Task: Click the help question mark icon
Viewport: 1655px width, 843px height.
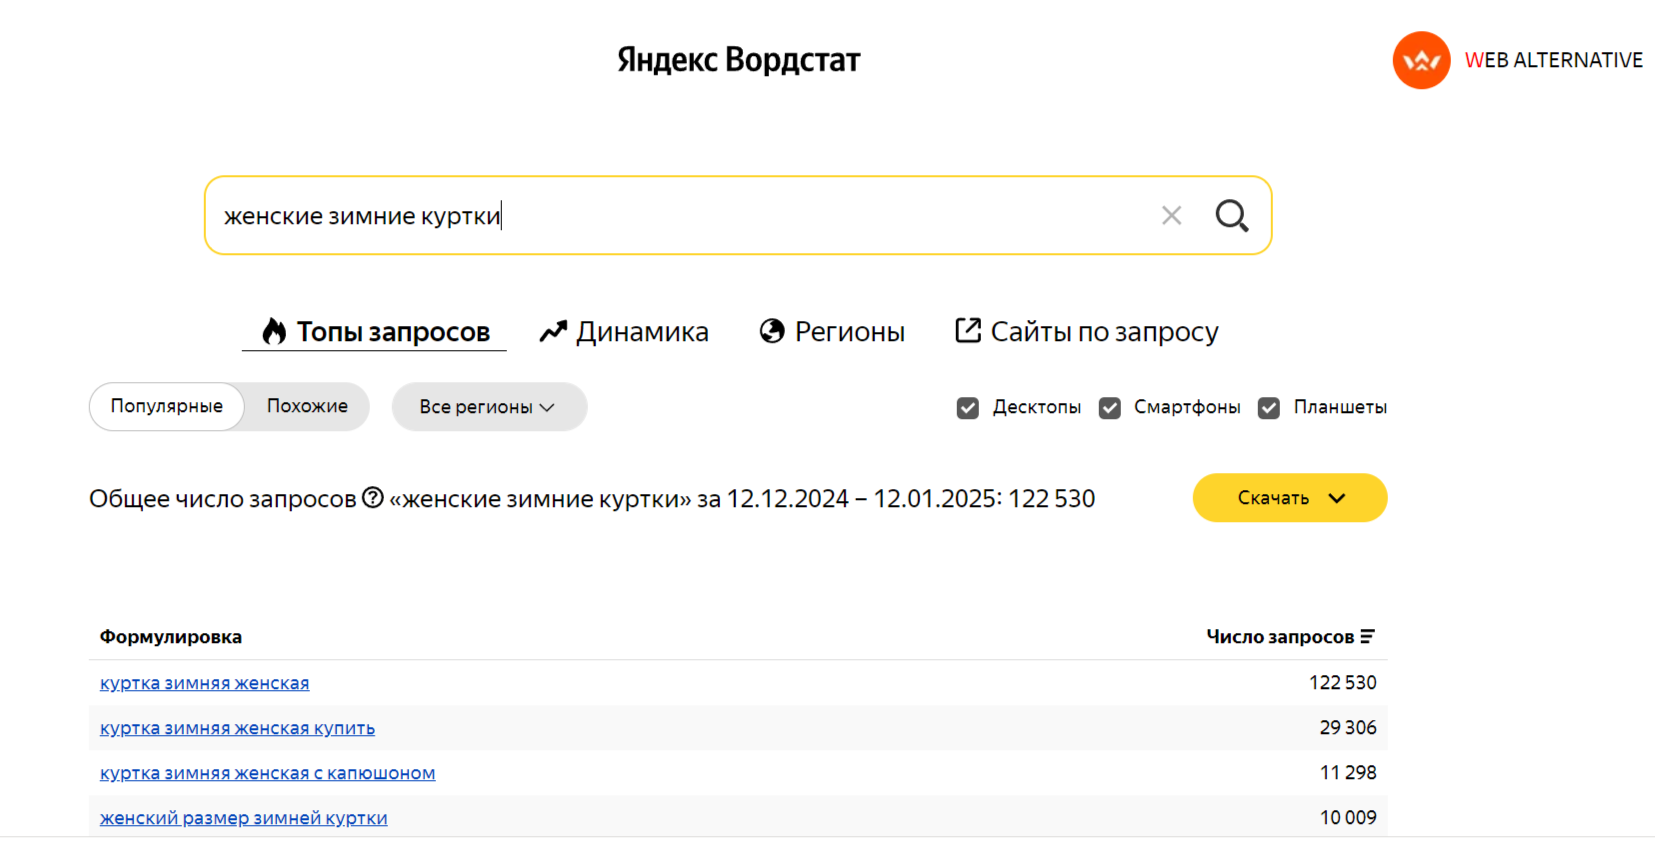Action: (373, 497)
